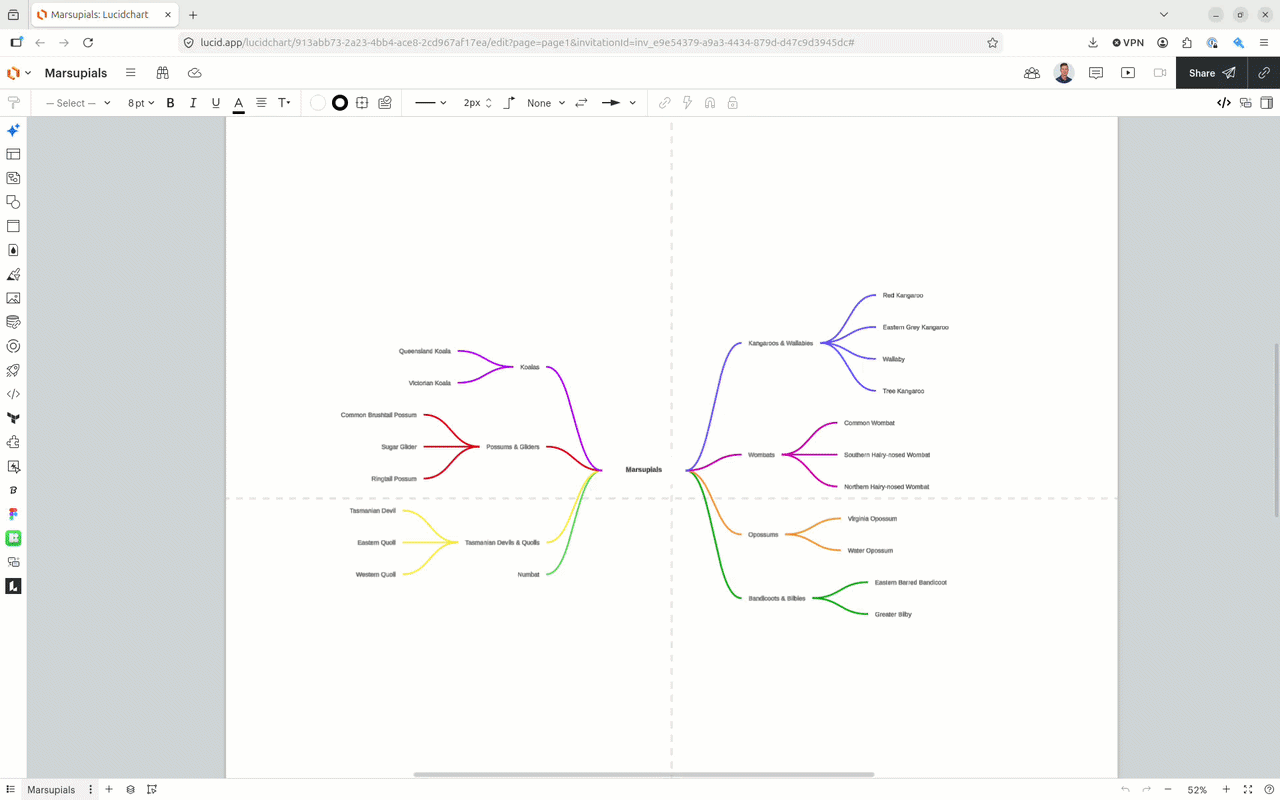Viewport: 1280px width, 800px height.
Task: Click the VPN button in browser toolbar
Action: point(1128,43)
